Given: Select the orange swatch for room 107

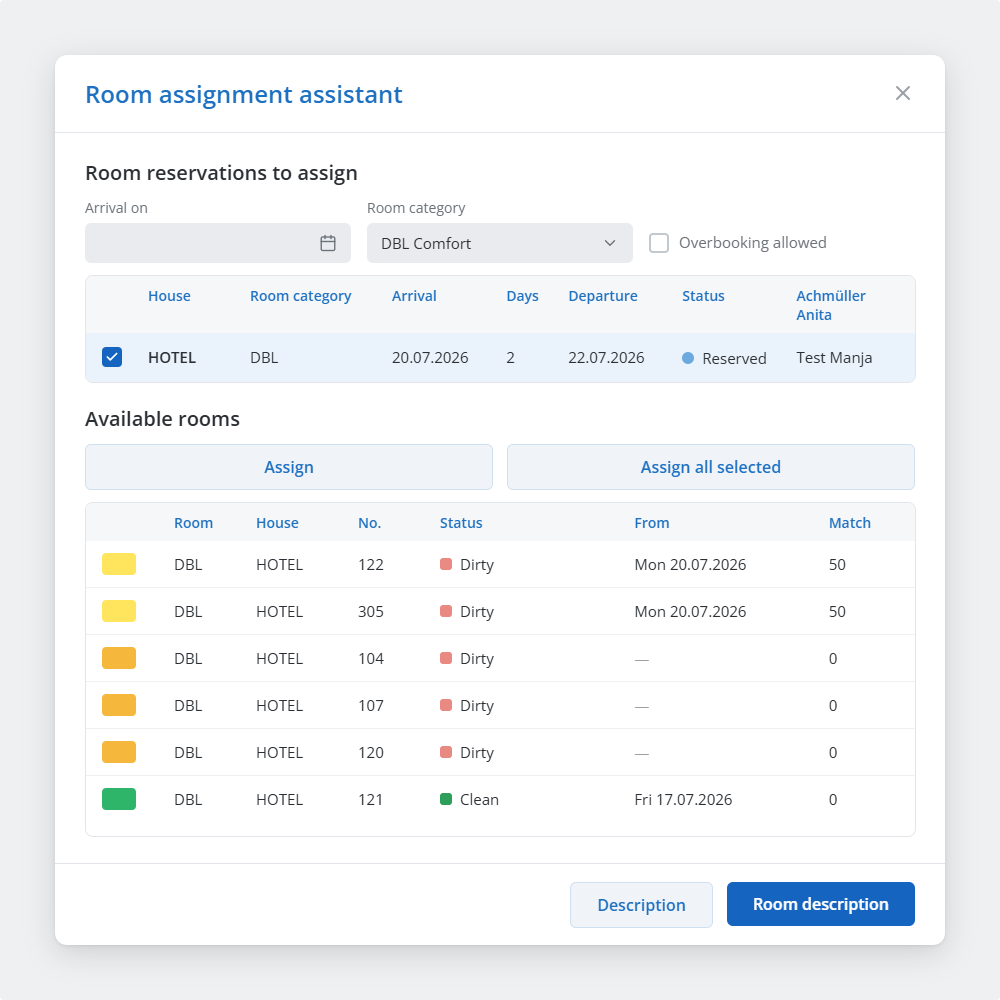Looking at the screenshot, I should pos(119,705).
